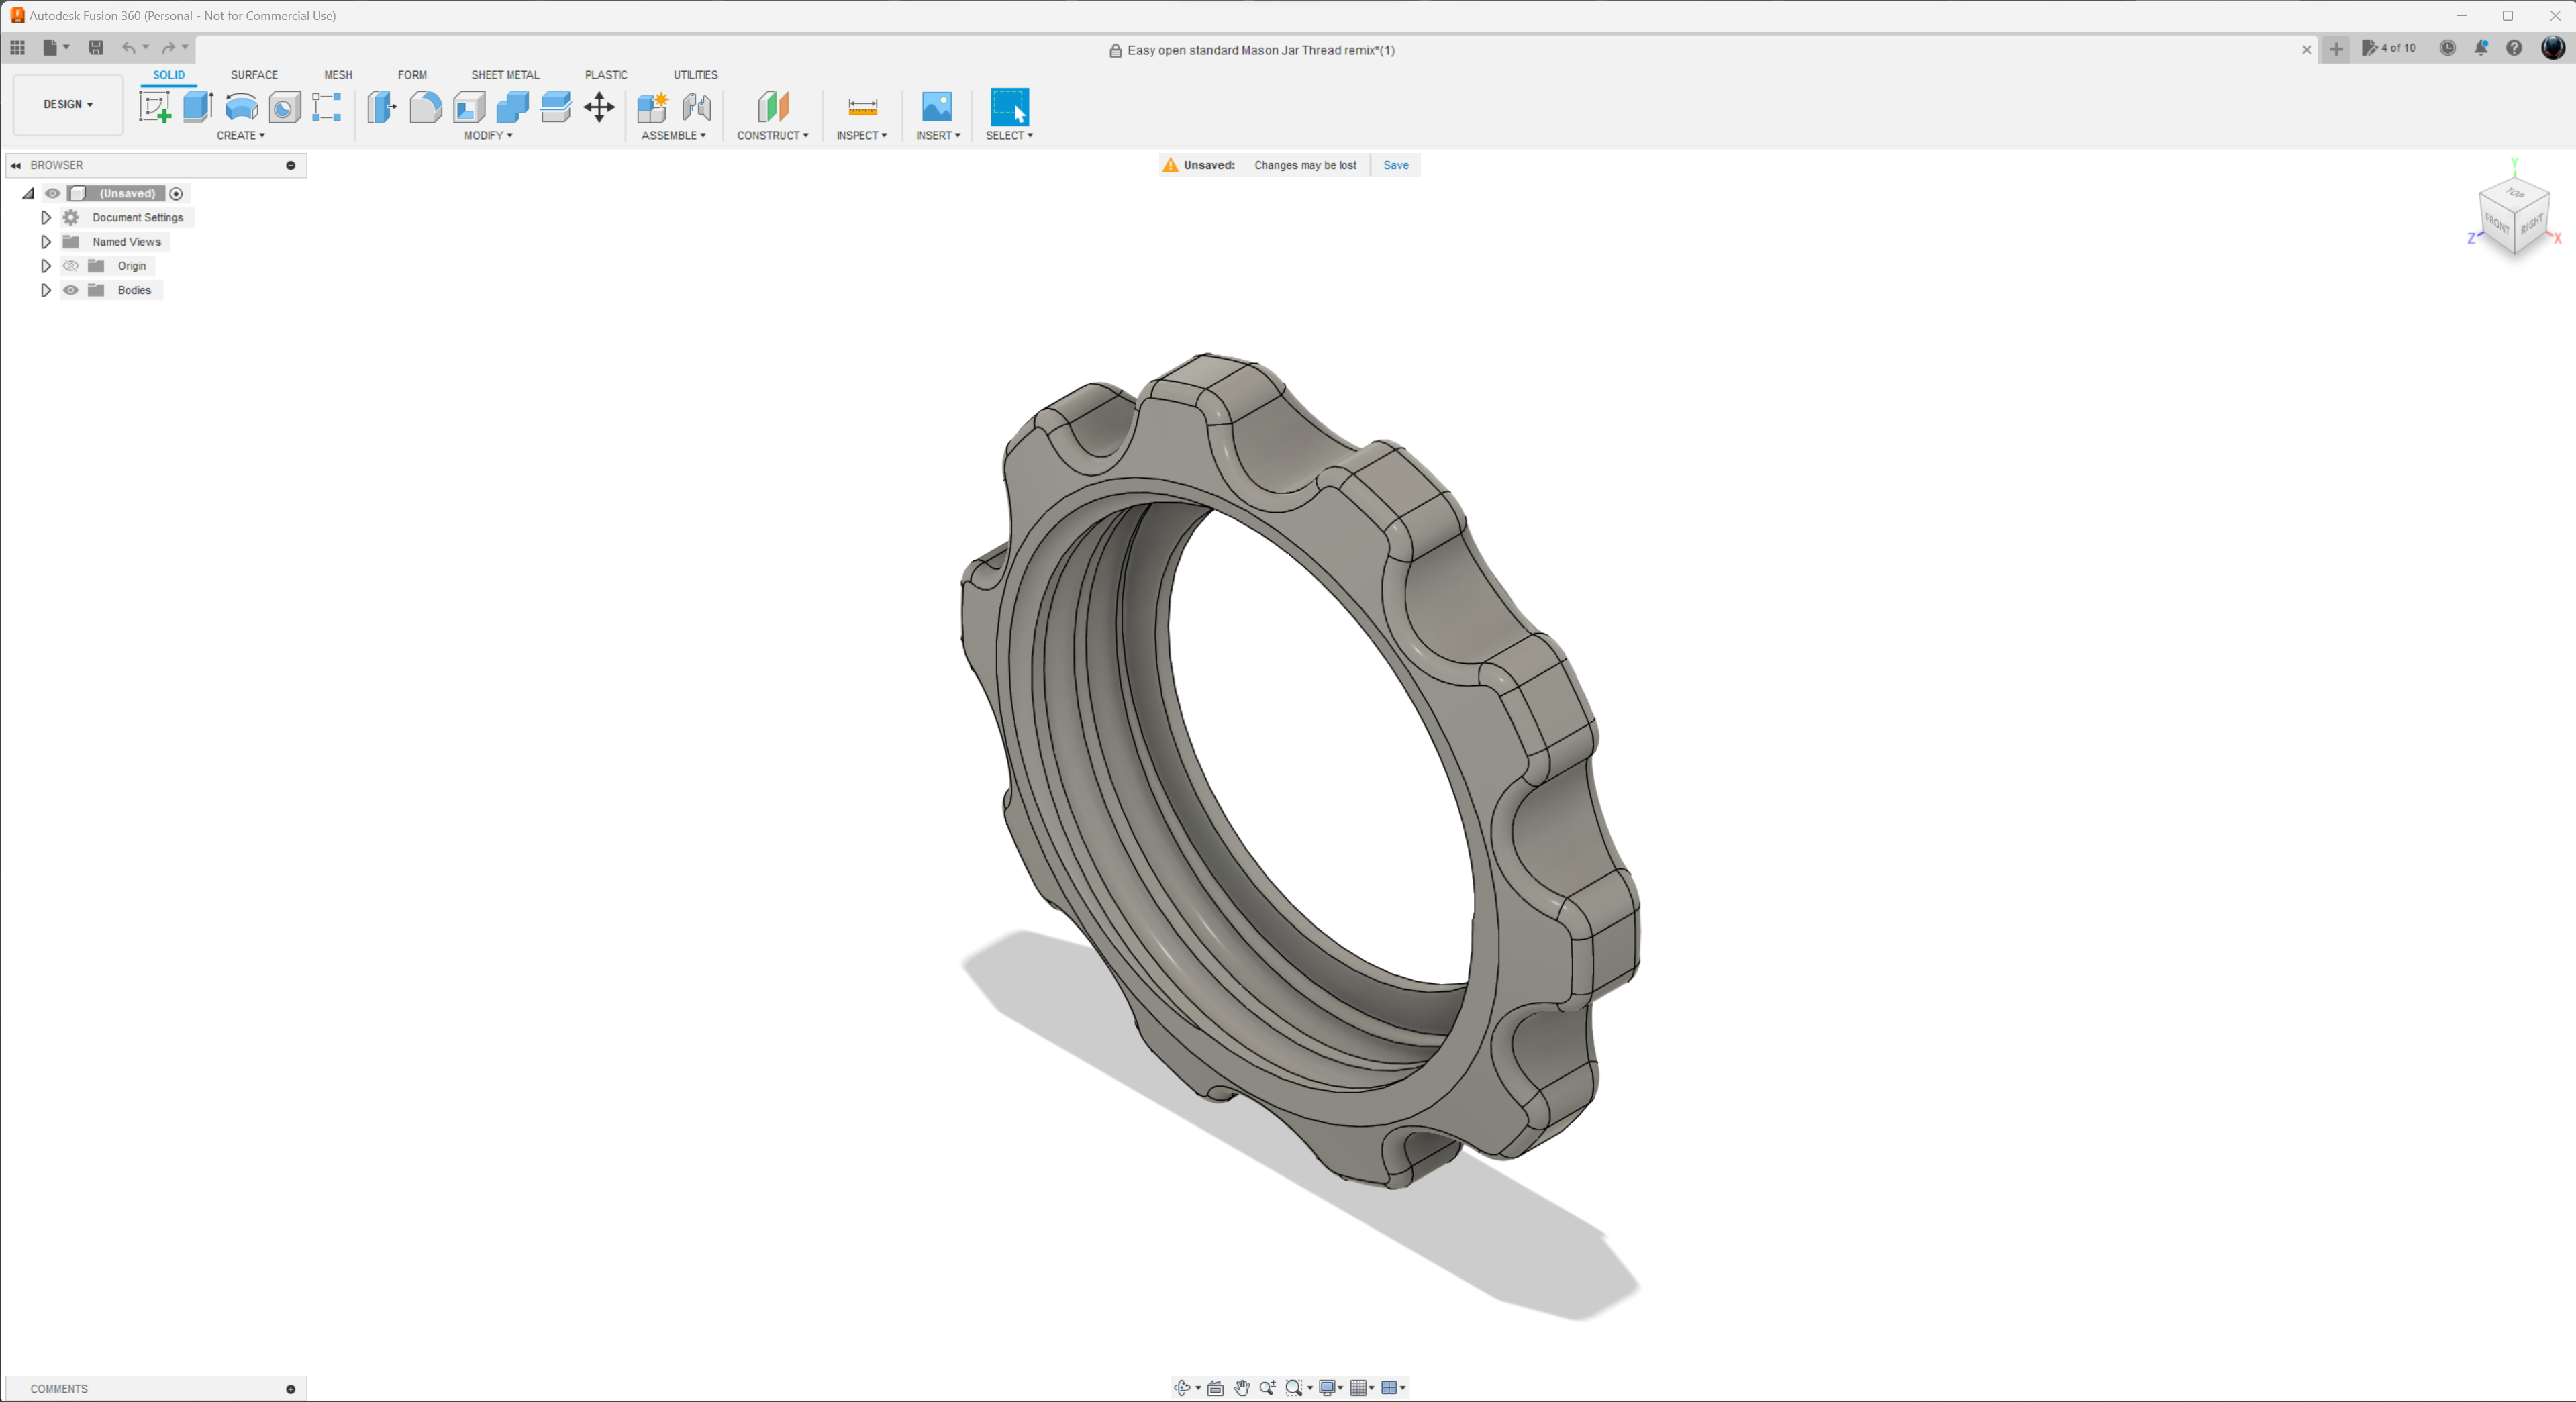2576x1402 pixels.
Task: Activate the Pan tool in navigation bar
Action: tap(1241, 1387)
